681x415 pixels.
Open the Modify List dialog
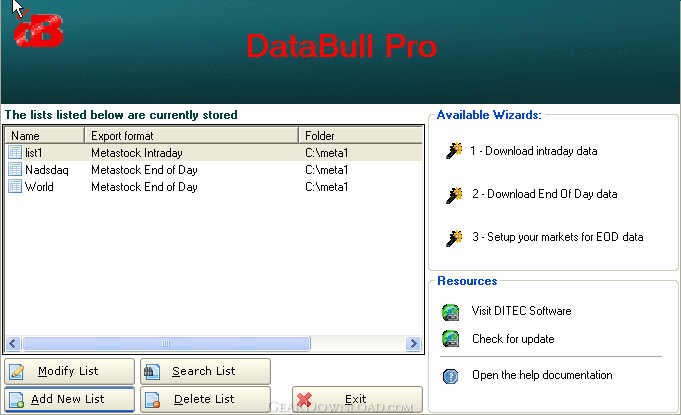[69, 371]
